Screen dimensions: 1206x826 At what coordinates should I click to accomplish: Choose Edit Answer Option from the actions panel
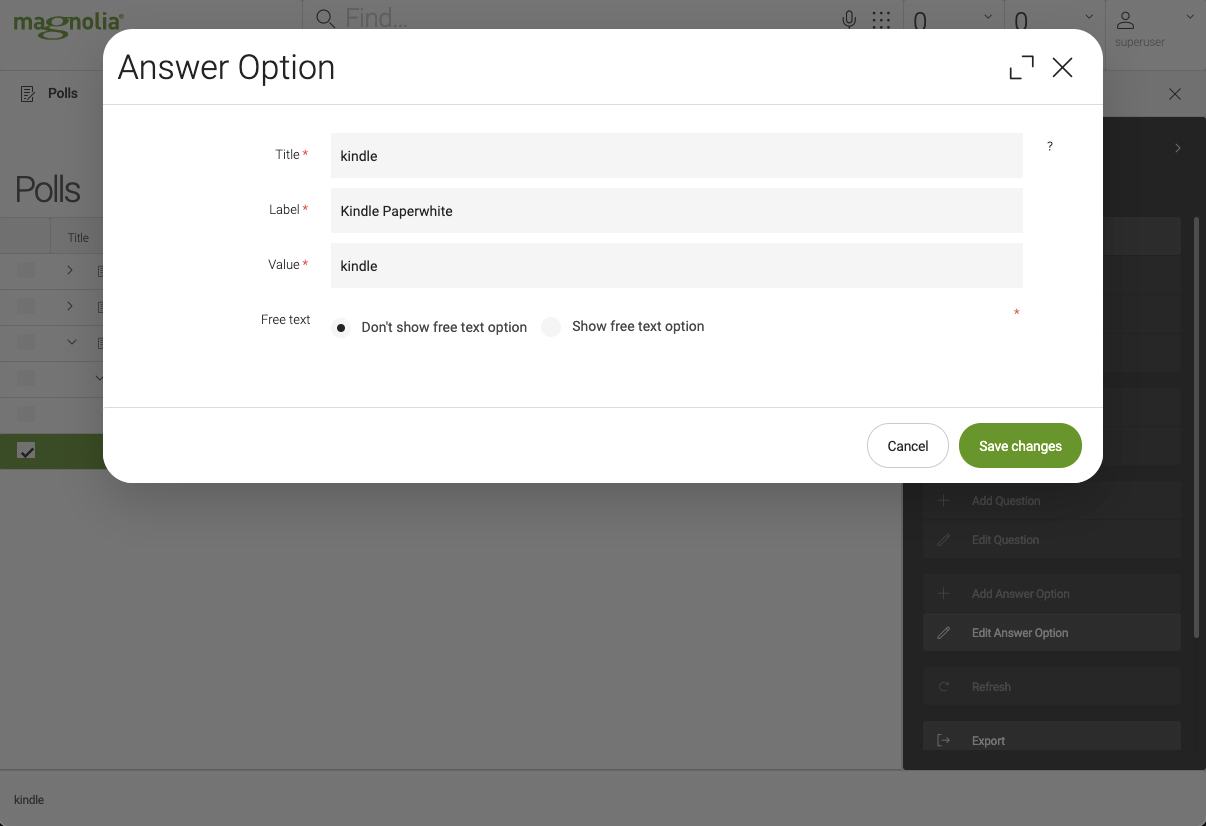point(1020,632)
